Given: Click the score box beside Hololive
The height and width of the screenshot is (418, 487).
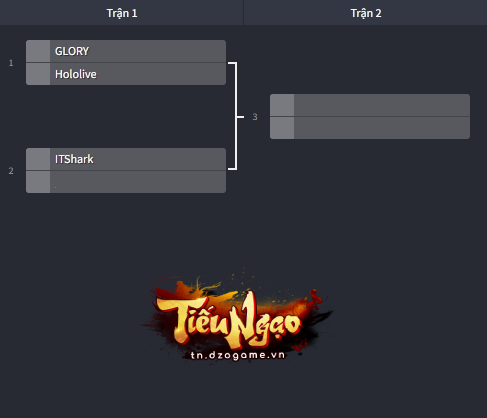Looking at the screenshot, I should click(38, 74).
